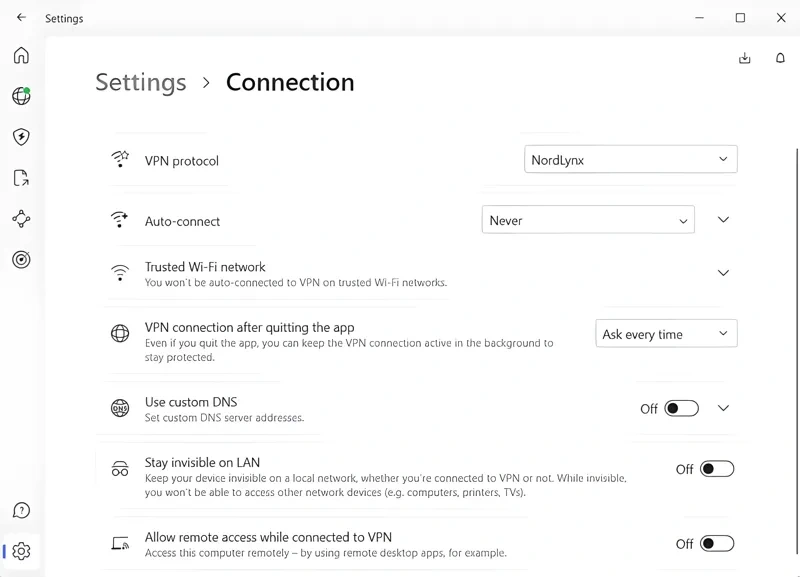
Task: Open the VPN protocol dropdown showing NordLynx
Action: point(630,159)
